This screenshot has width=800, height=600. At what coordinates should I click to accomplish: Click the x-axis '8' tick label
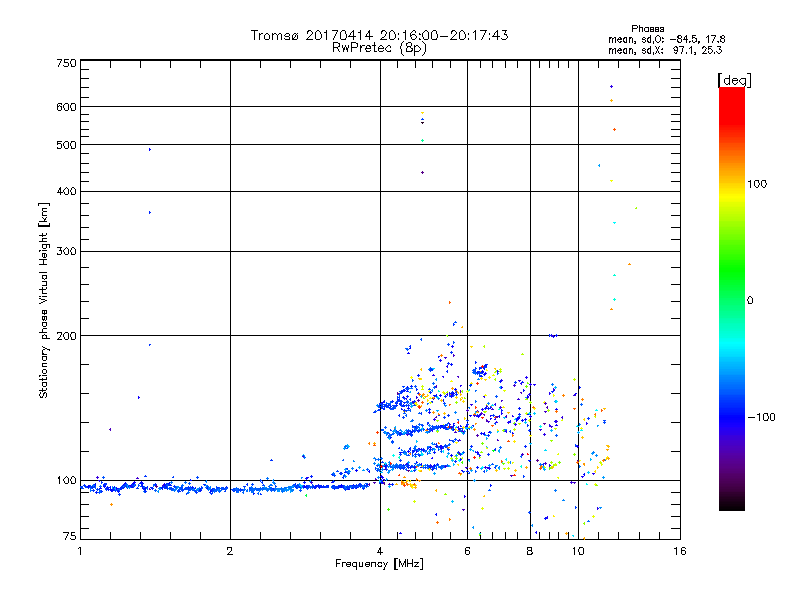(x=530, y=551)
